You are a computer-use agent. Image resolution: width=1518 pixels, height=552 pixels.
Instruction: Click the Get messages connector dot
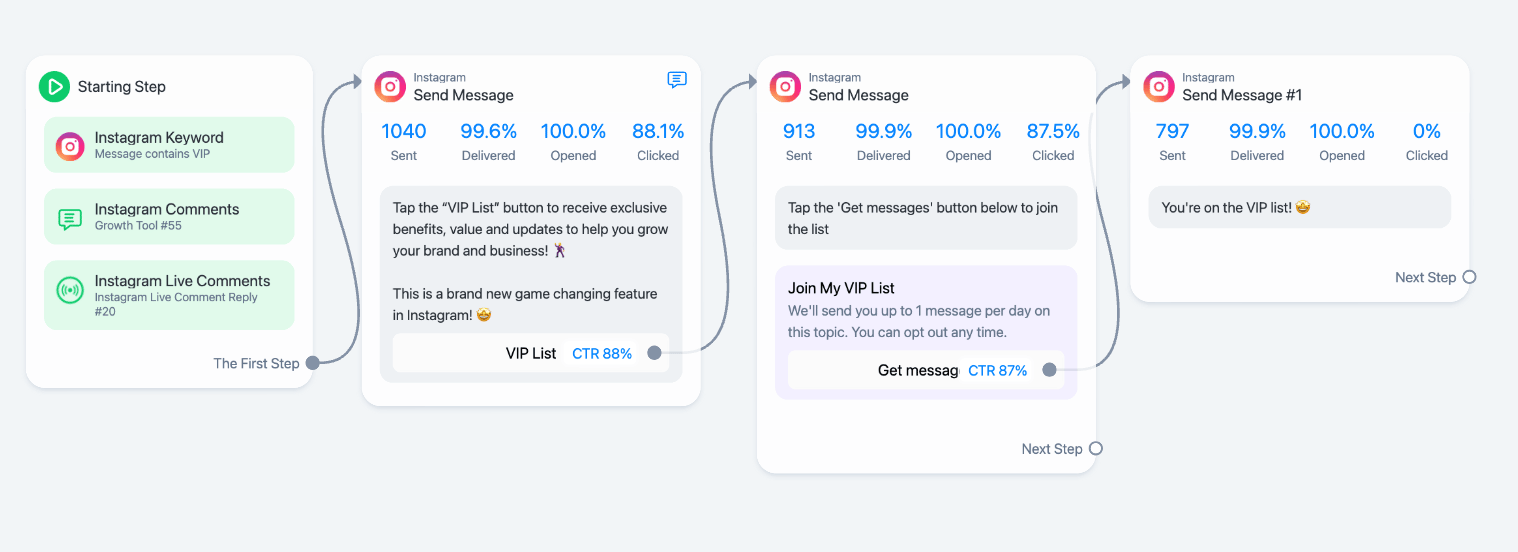[1049, 370]
